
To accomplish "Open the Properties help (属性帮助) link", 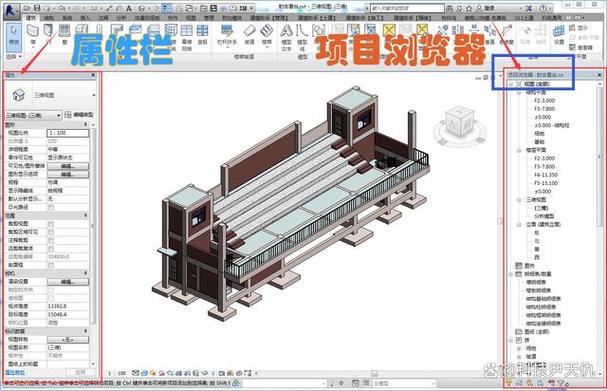I will [x=15, y=372].
